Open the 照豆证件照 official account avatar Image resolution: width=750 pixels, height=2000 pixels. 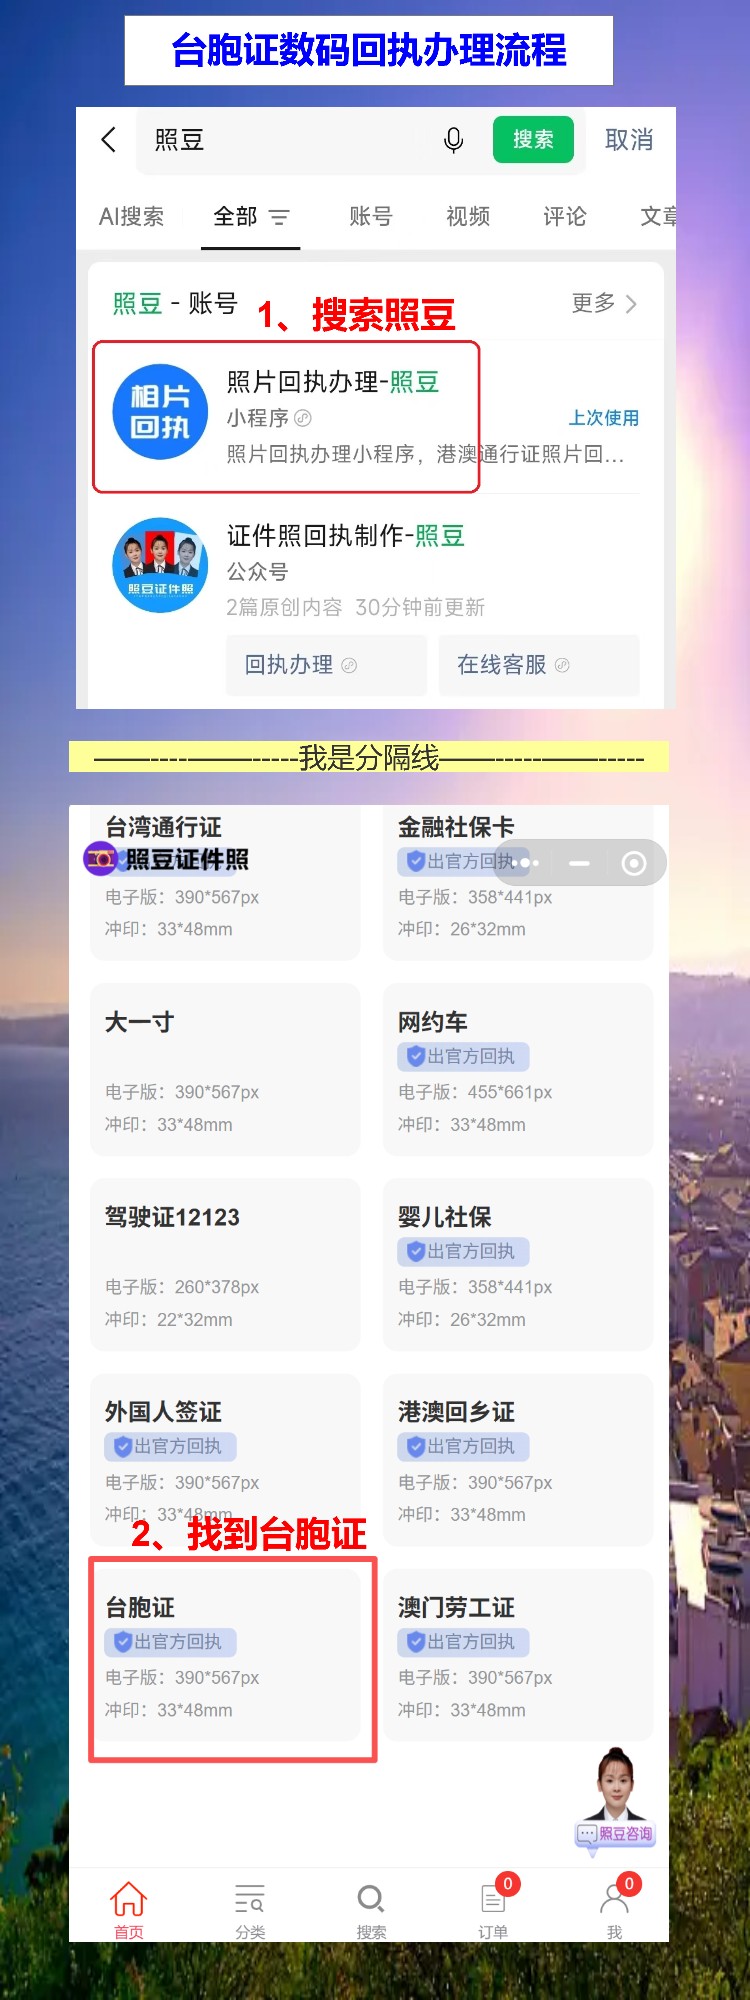[160, 565]
